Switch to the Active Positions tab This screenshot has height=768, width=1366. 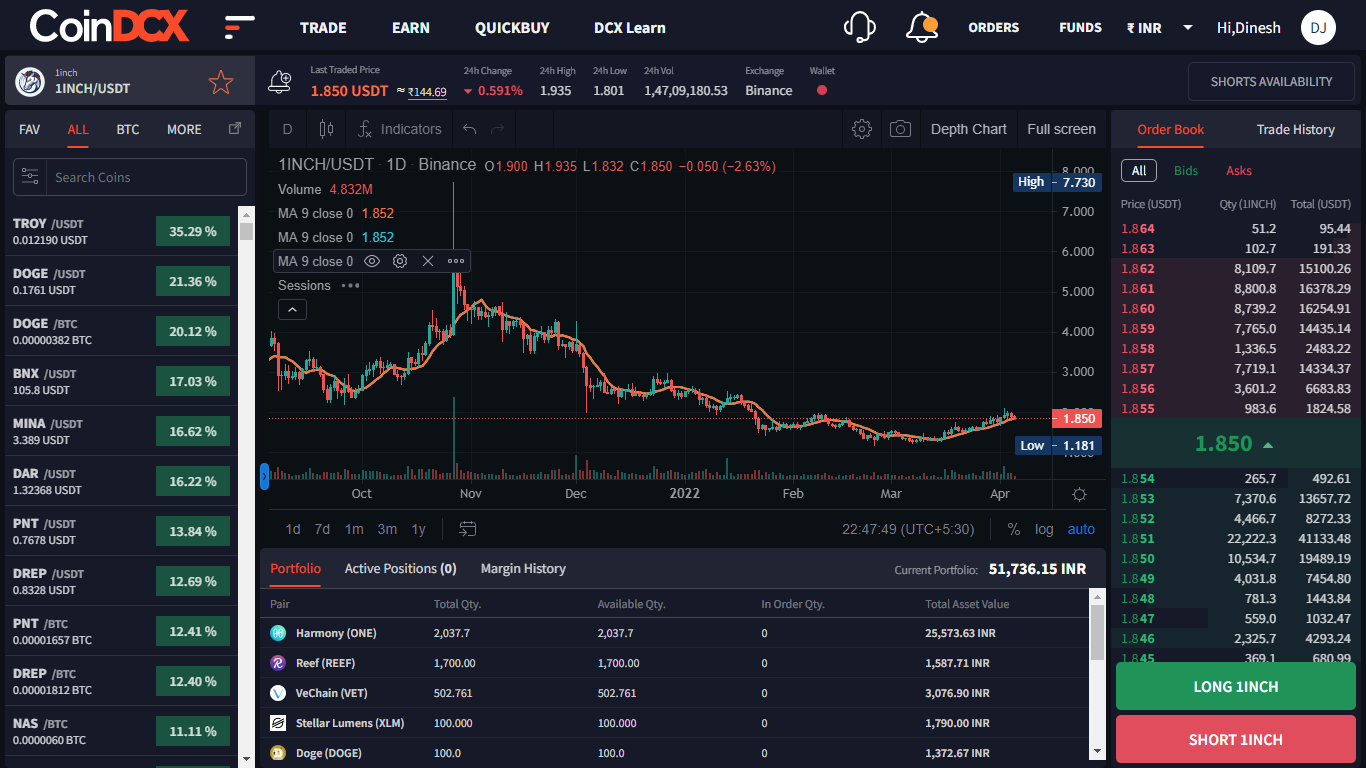click(x=400, y=568)
